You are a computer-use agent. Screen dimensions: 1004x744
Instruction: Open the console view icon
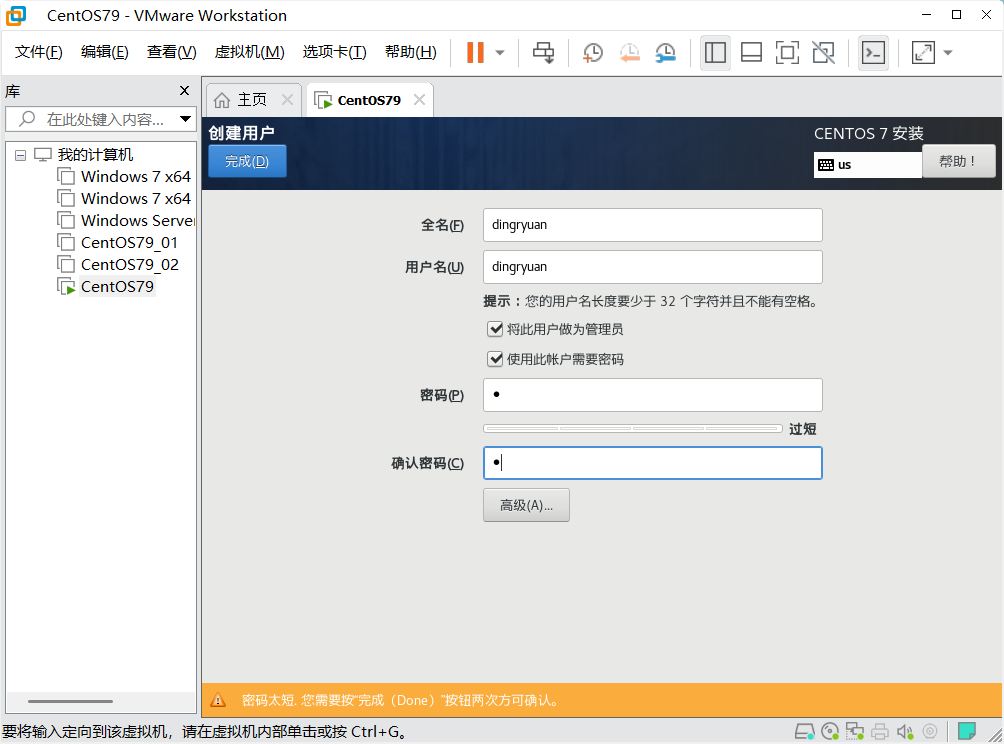point(873,53)
